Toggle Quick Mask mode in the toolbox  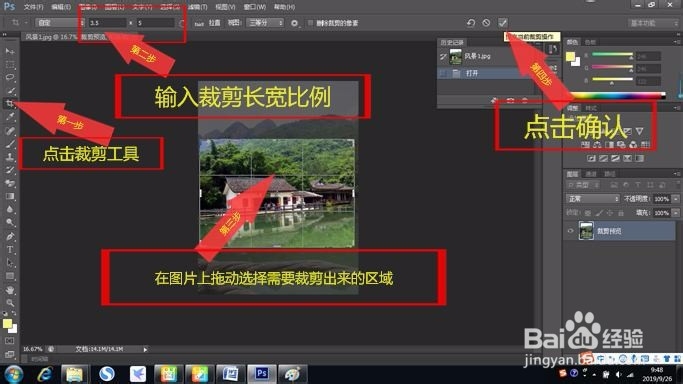point(10,341)
